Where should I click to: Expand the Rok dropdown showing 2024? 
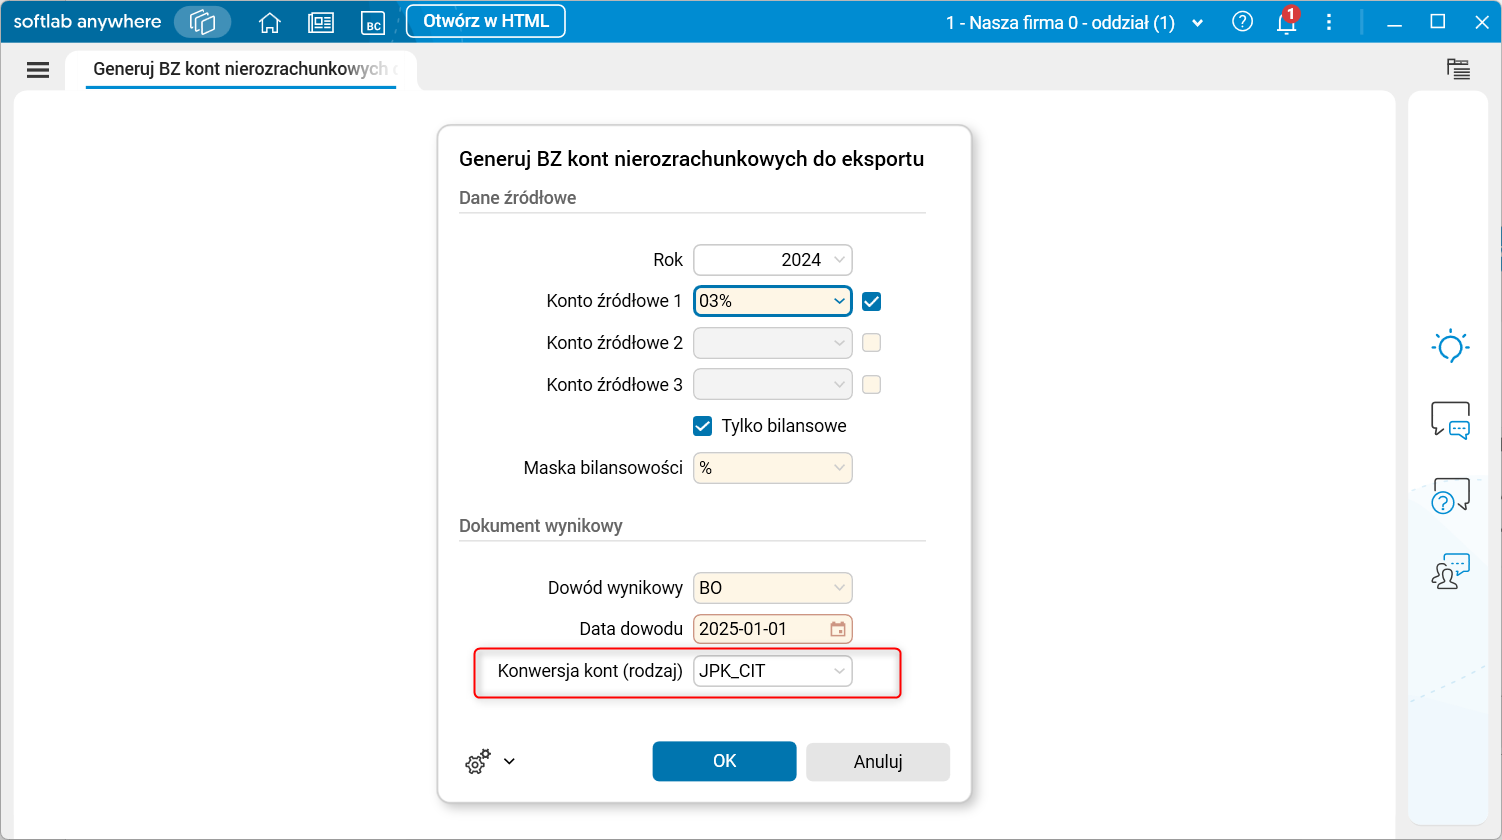[840, 259]
